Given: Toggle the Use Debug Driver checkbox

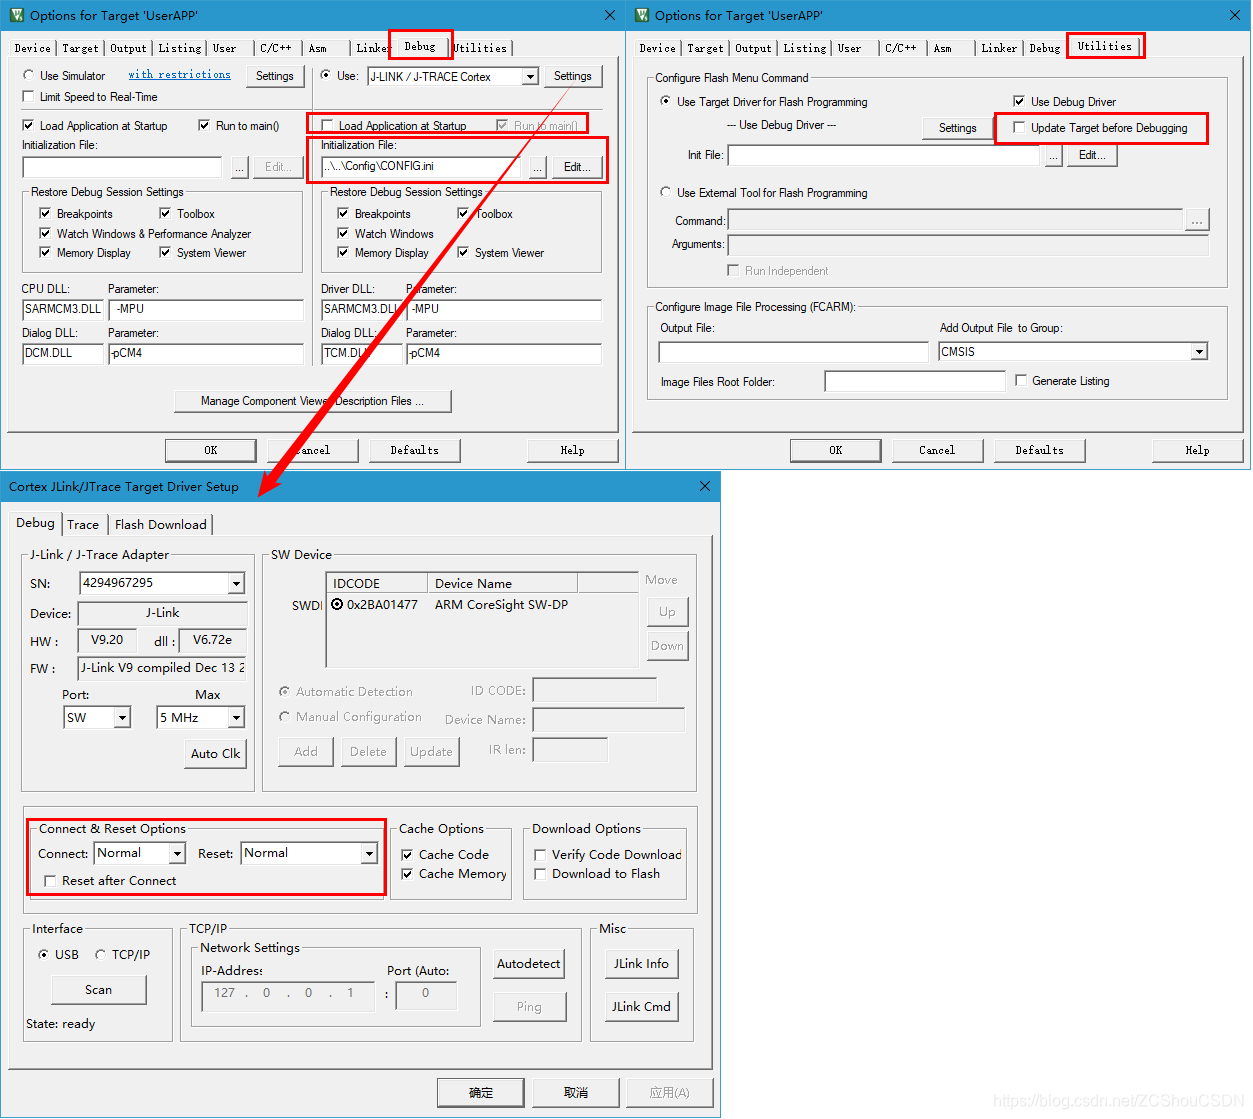Looking at the screenshot, I should tap(1019, 101).
